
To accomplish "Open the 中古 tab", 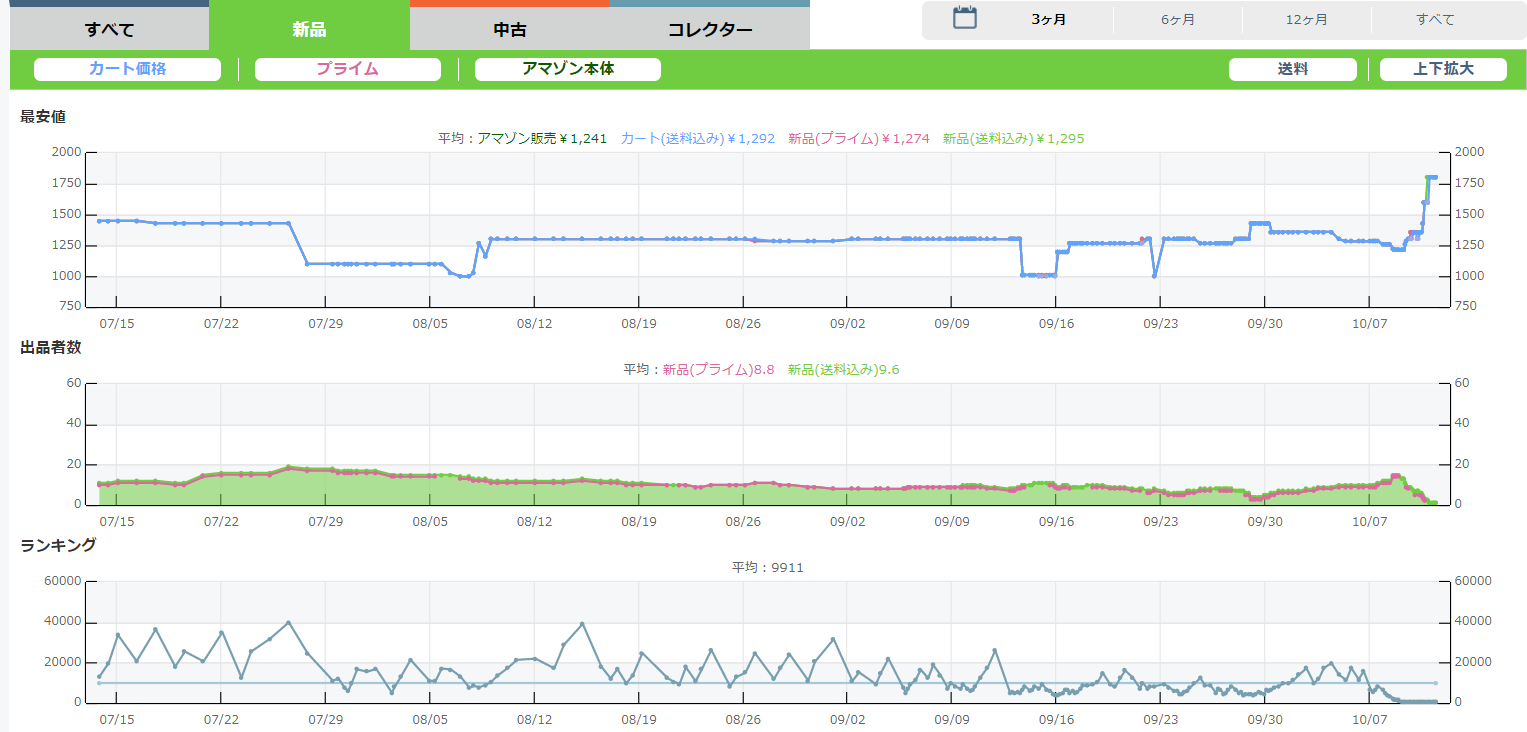I will tap(510, 29).
